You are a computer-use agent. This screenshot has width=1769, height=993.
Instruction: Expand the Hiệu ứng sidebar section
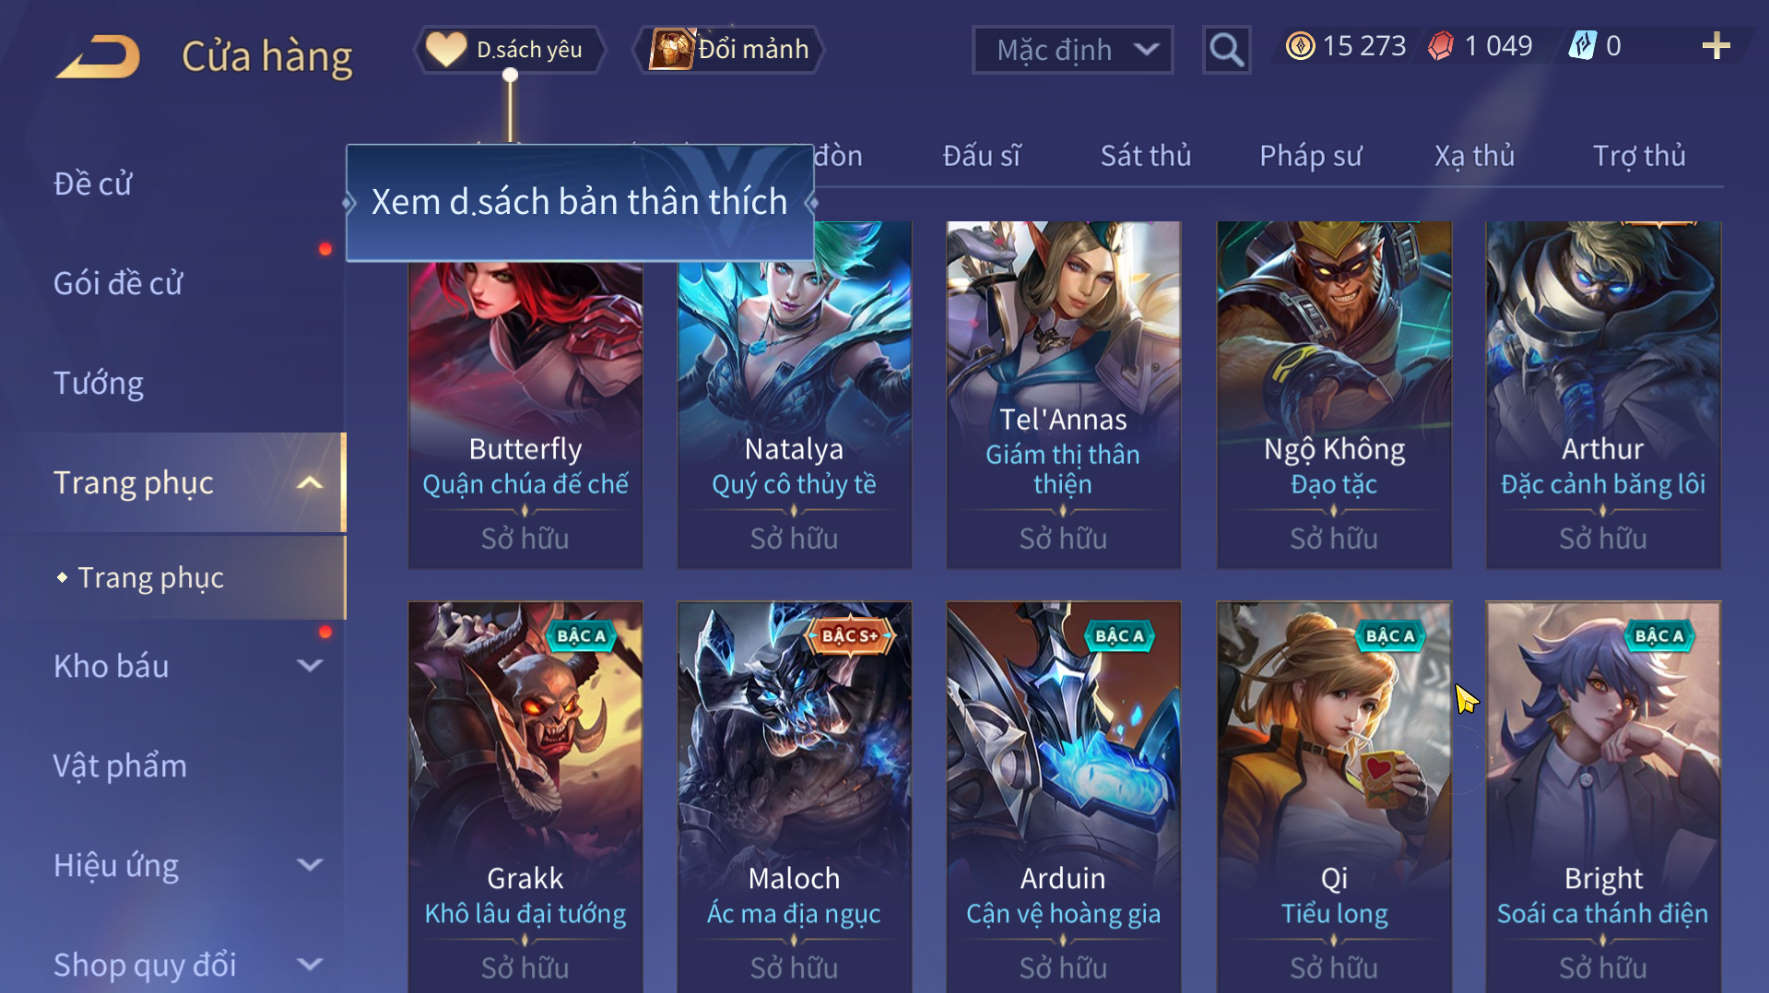click(310, 865)
